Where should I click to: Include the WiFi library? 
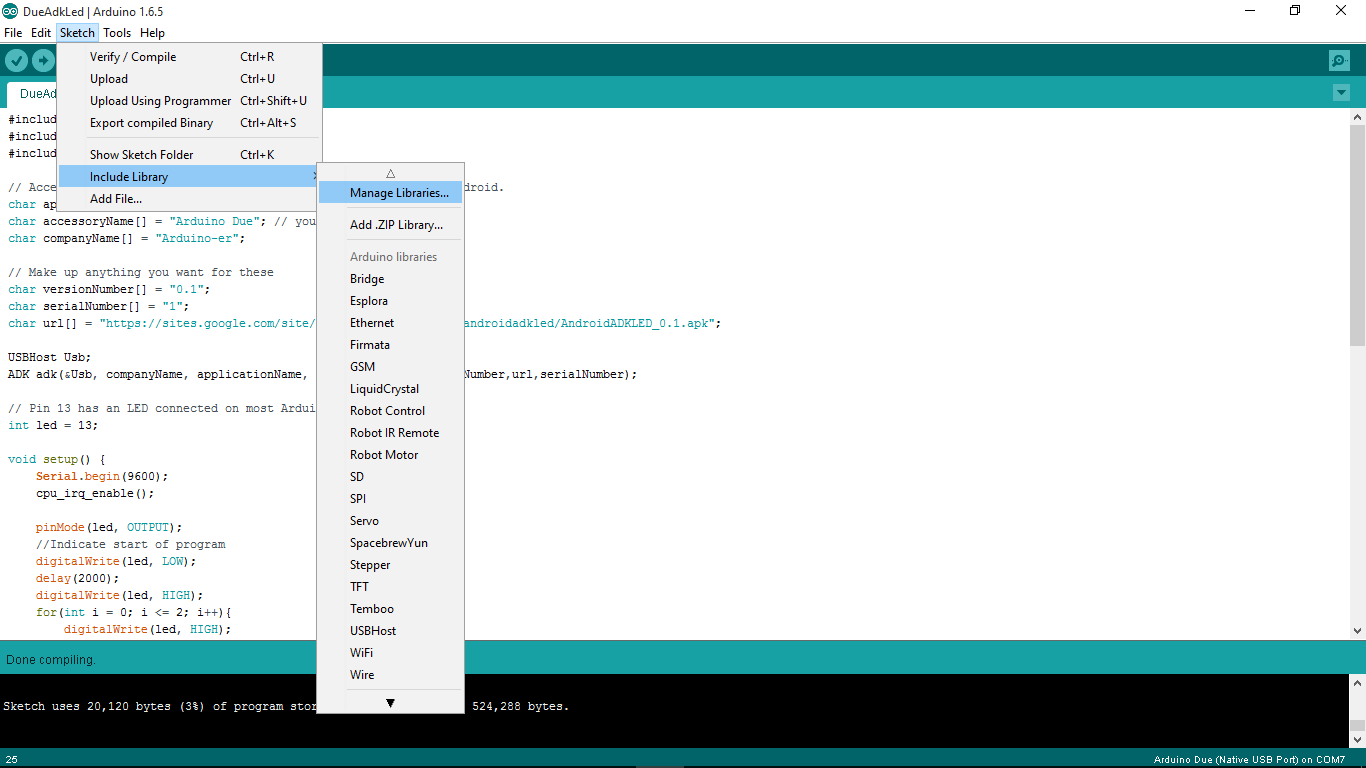point(390,653)
